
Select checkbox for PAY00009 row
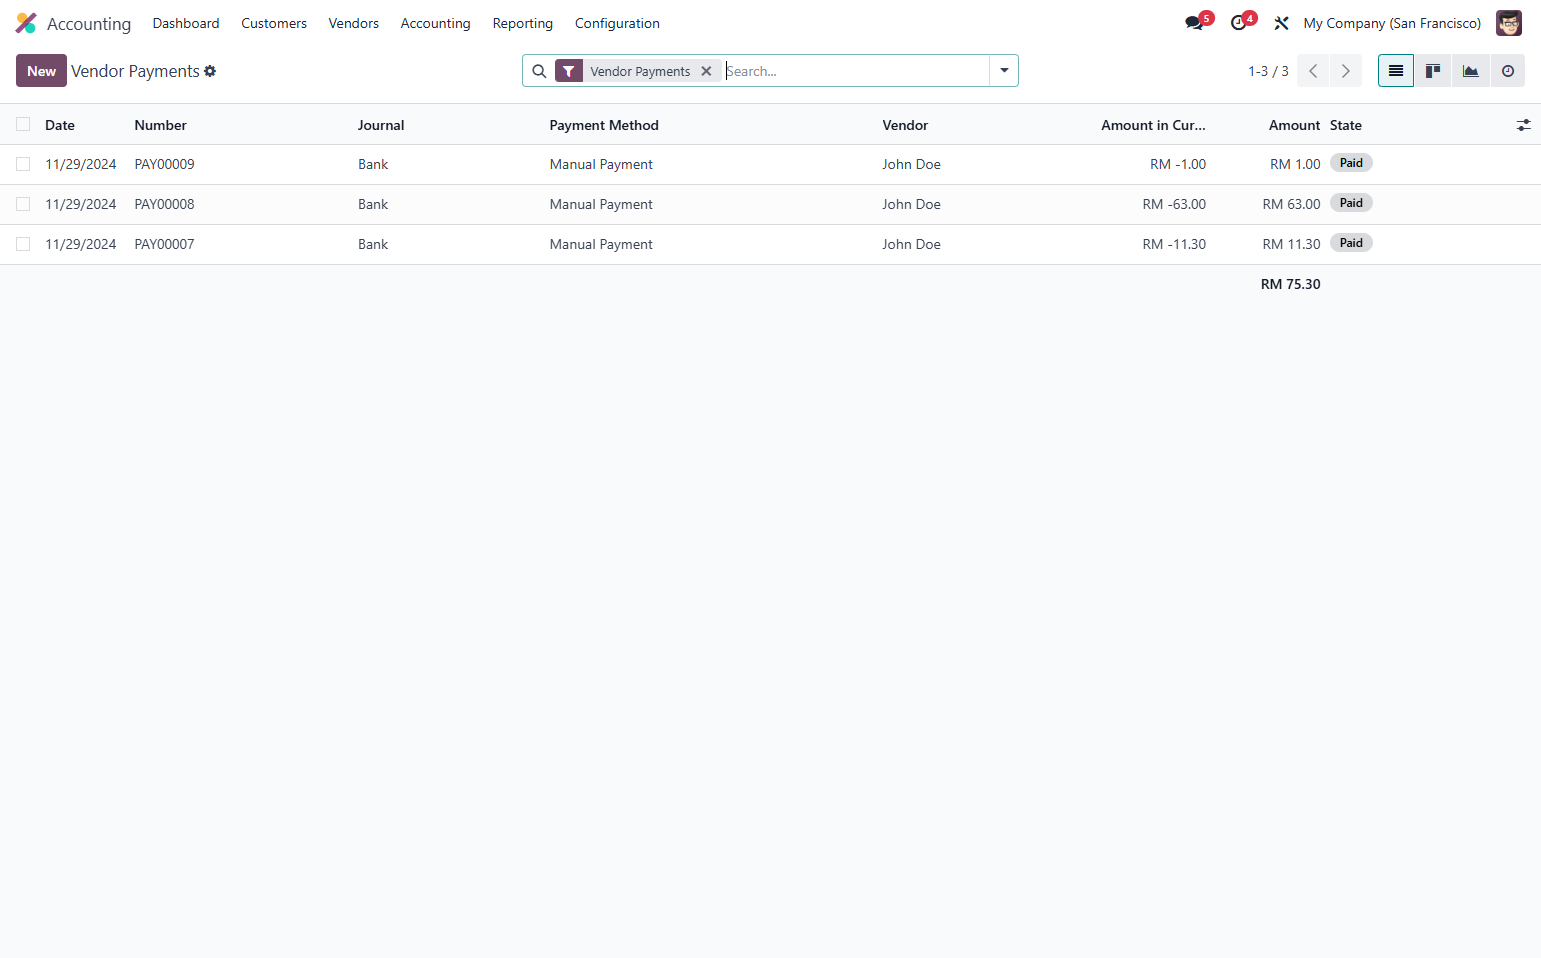pyautogui.click(x=23, y=164)
